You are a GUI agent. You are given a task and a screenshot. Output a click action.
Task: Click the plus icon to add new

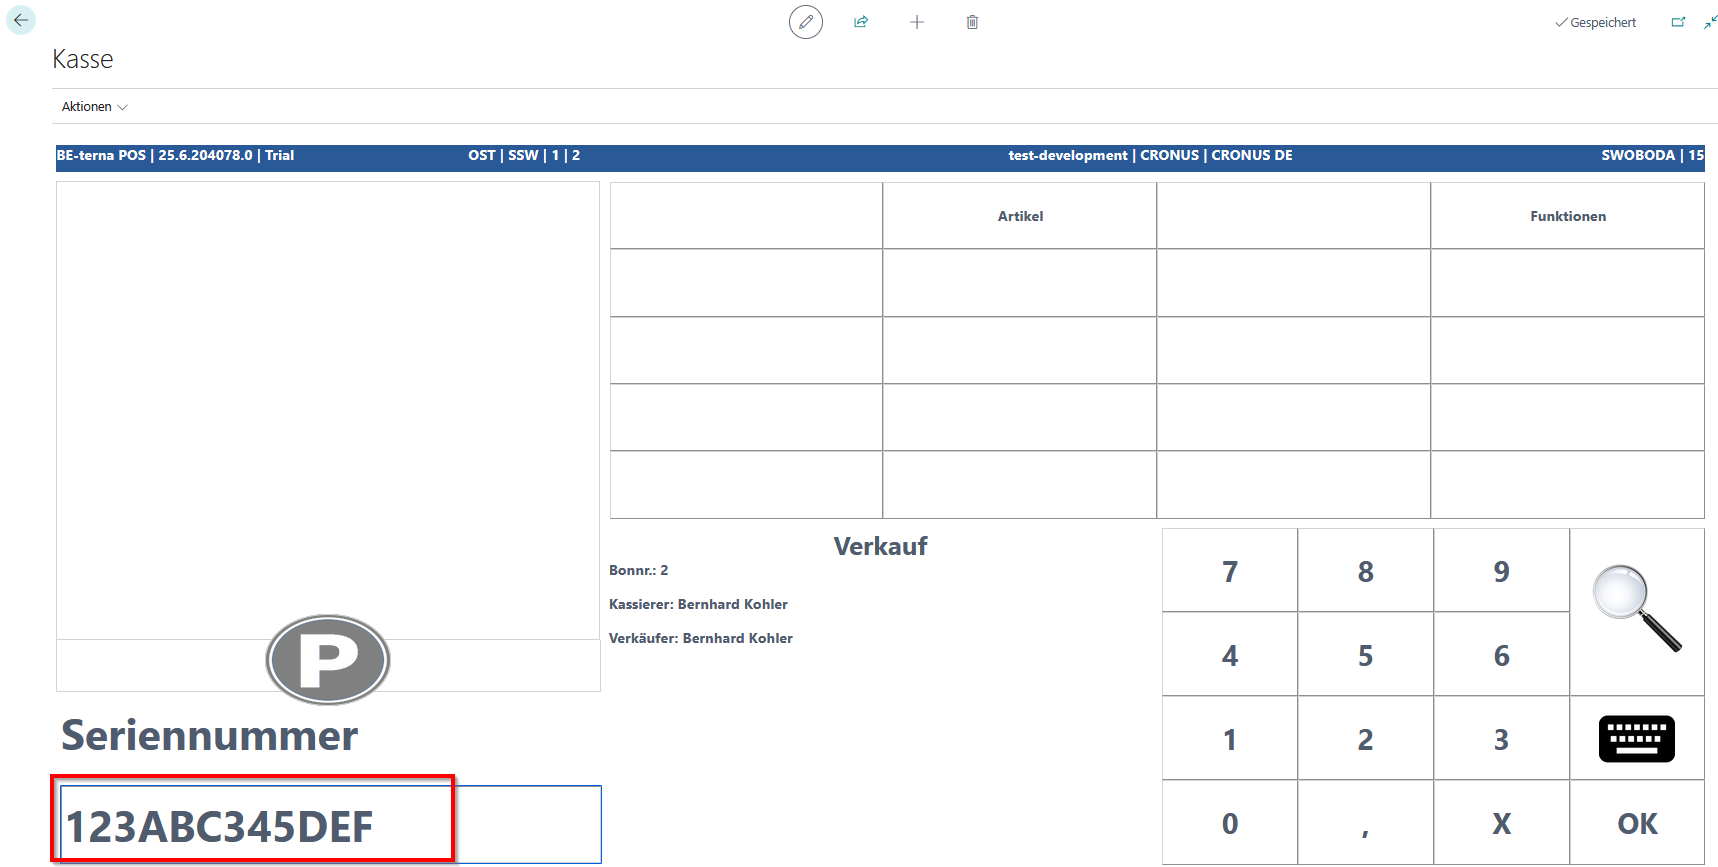pyautogui.click(x=916, y=22)
